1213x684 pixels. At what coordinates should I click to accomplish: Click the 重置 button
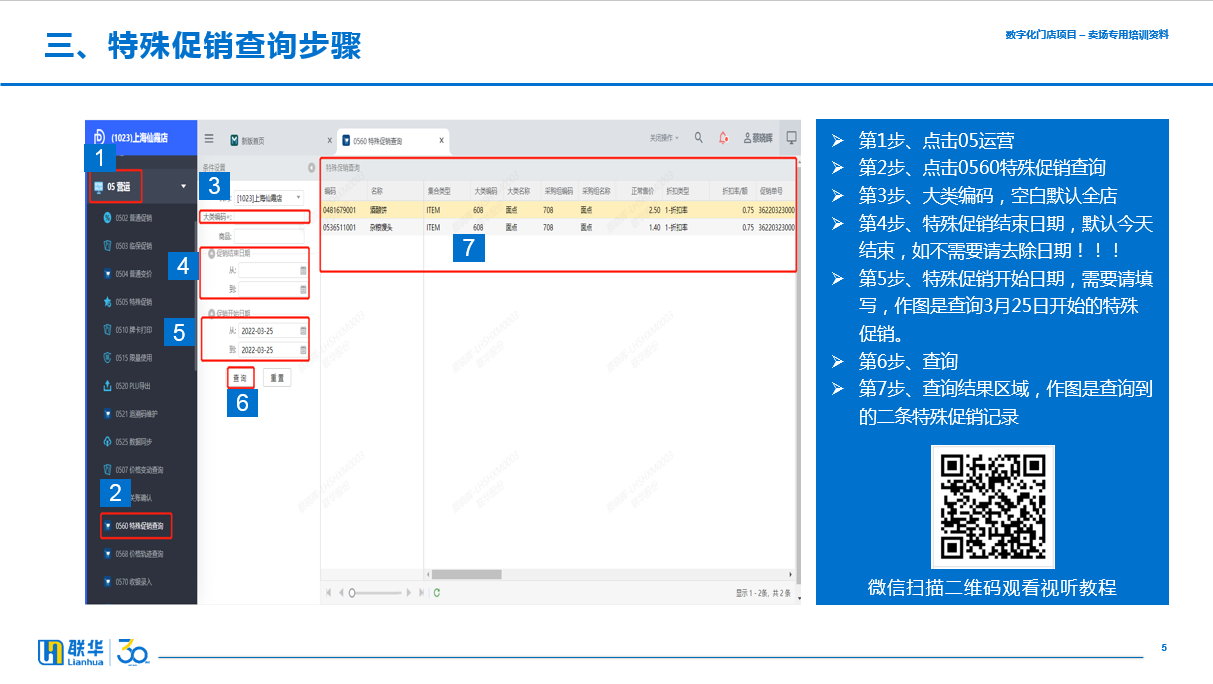tap(277, 378)
